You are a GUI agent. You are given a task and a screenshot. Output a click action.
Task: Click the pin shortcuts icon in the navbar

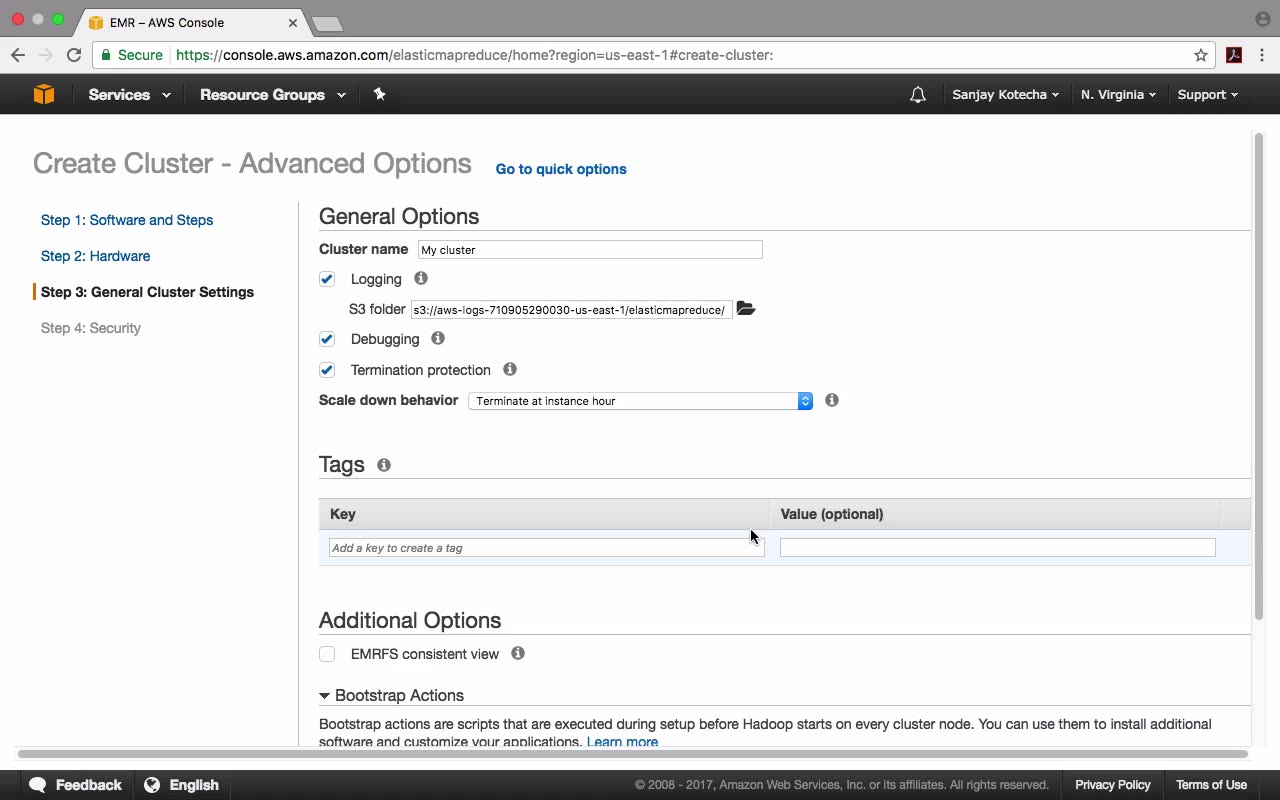[379, 94]
